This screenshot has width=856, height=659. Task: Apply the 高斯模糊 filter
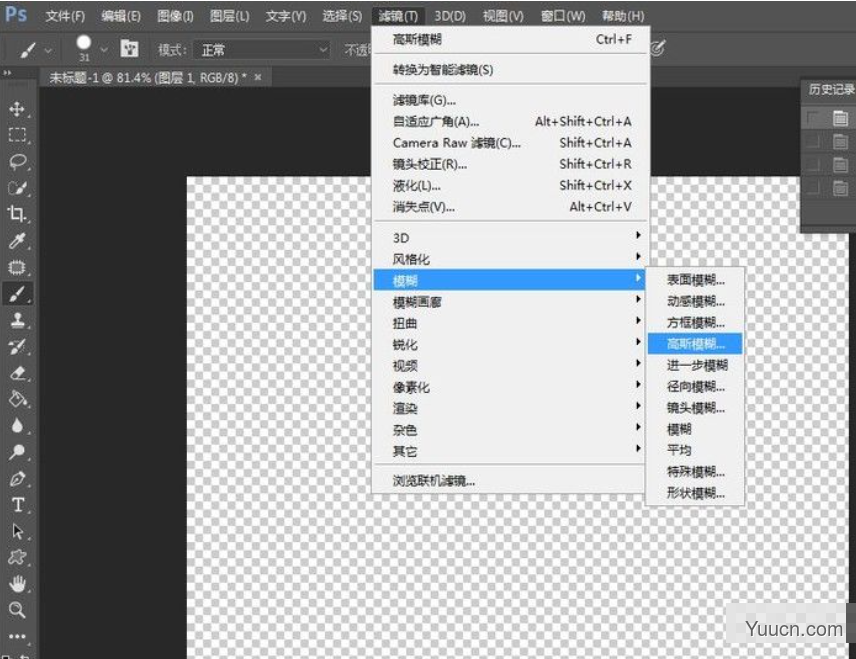[695, 343]
